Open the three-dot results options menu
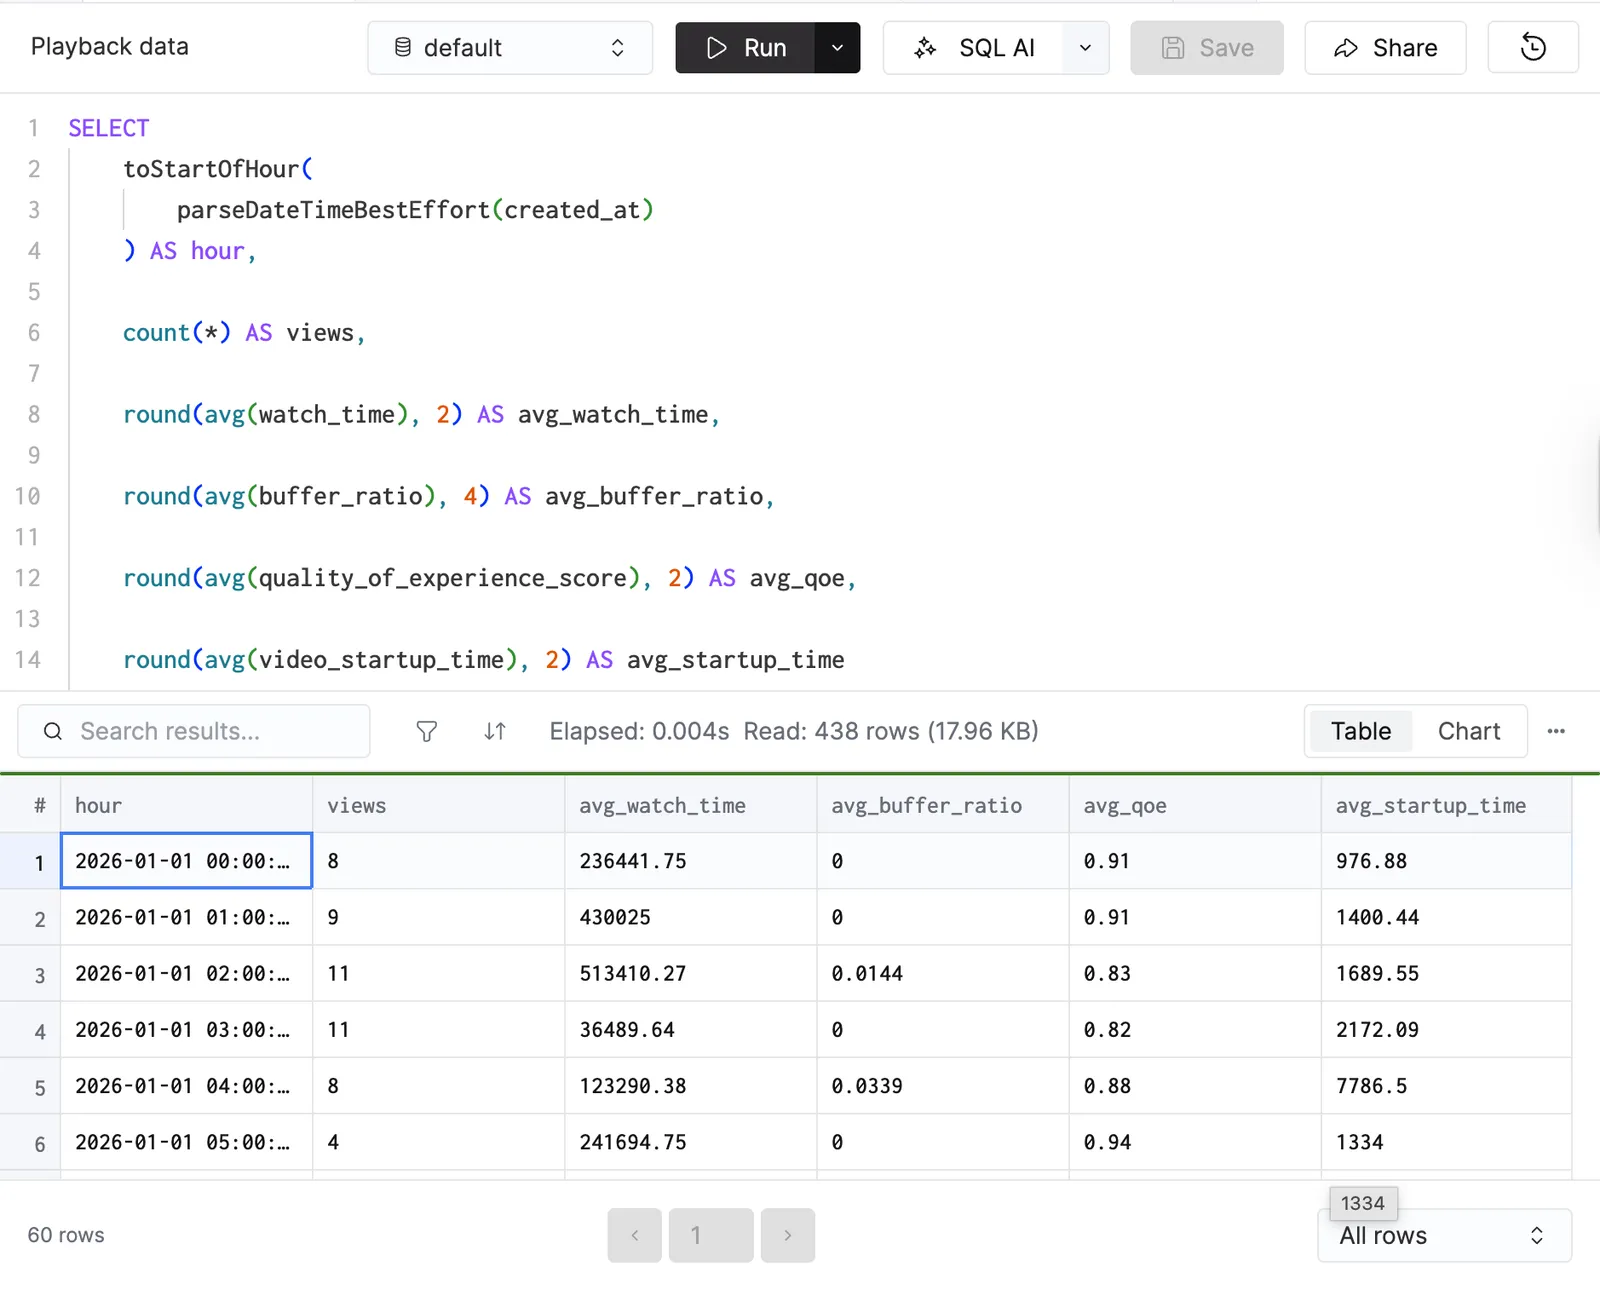This screenshot has width=1600, height=1290. pos(1556,731)
